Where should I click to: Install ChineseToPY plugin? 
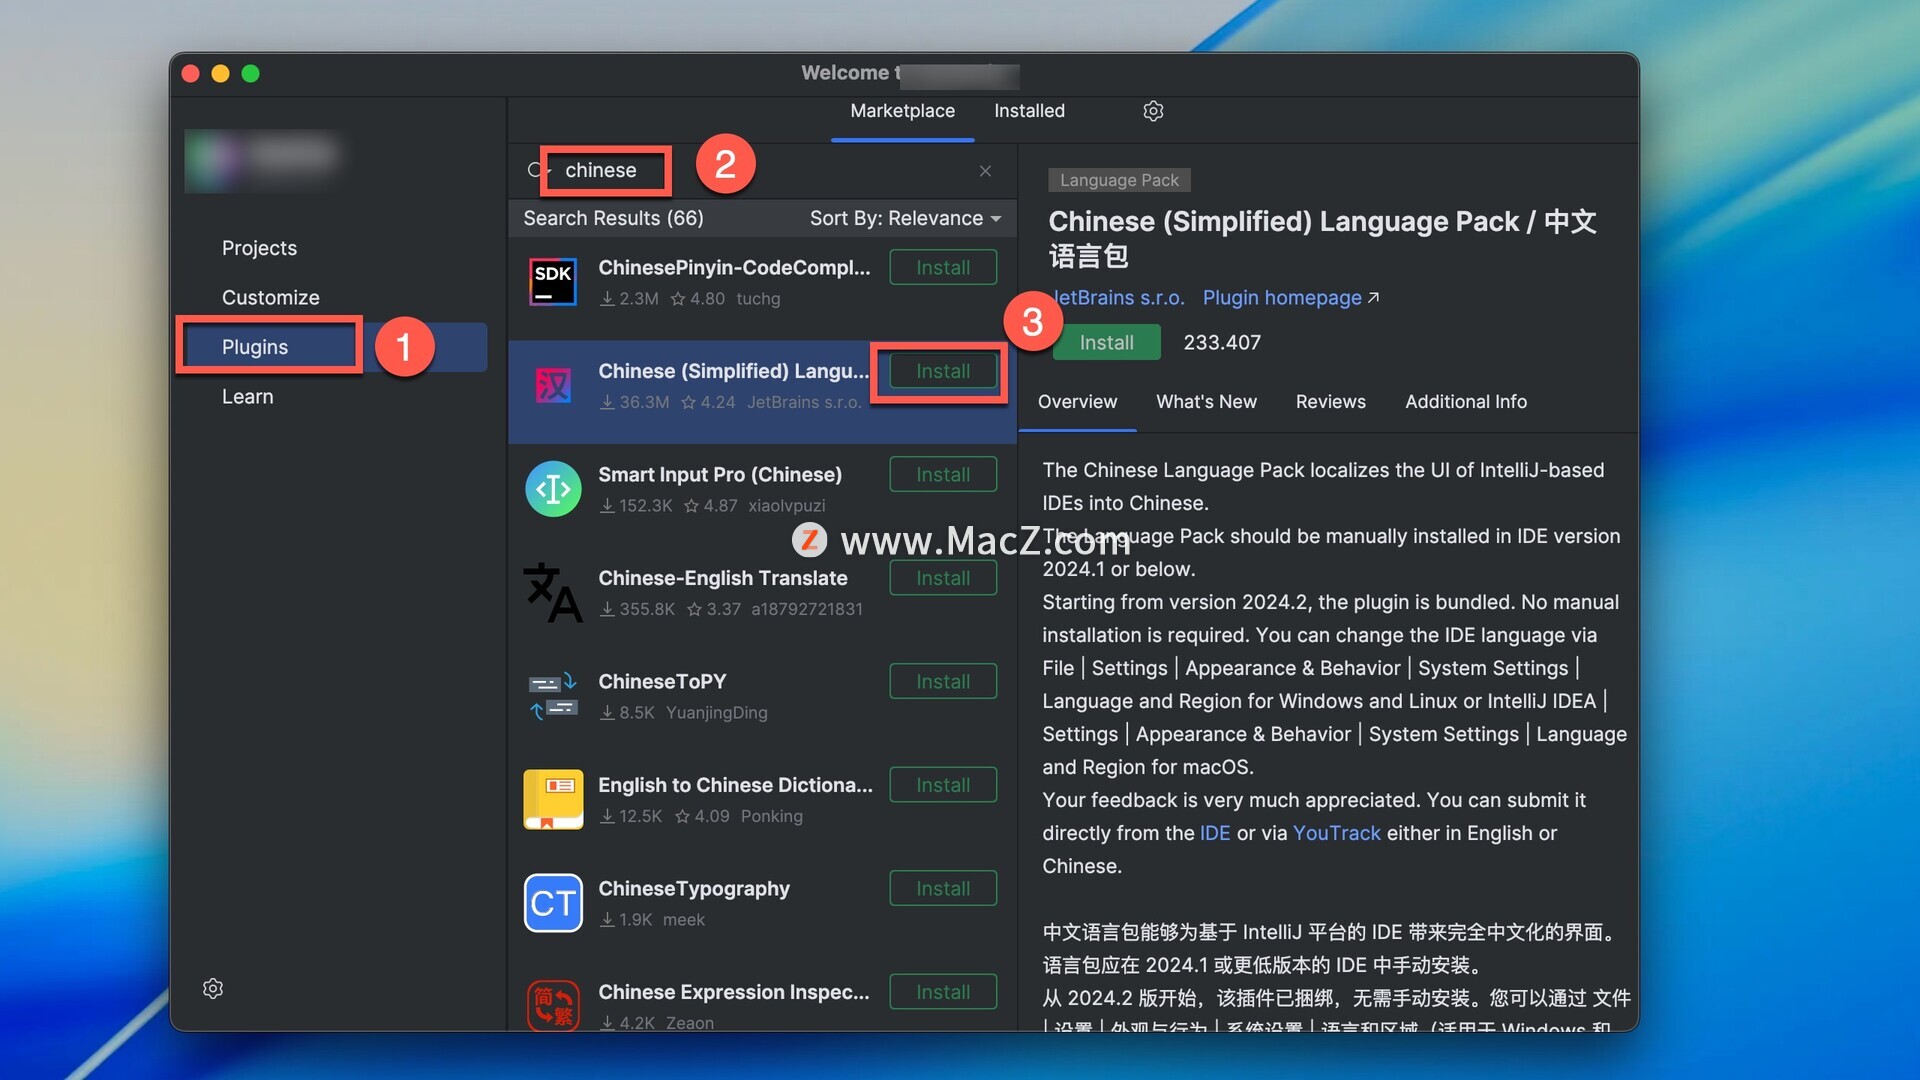click(x=943, y=682)
